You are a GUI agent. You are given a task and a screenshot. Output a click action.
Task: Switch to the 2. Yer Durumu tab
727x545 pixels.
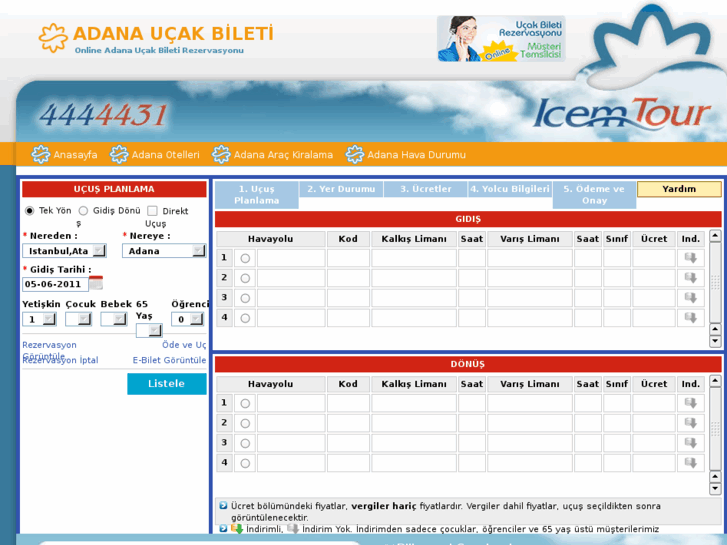coord(341,189)
